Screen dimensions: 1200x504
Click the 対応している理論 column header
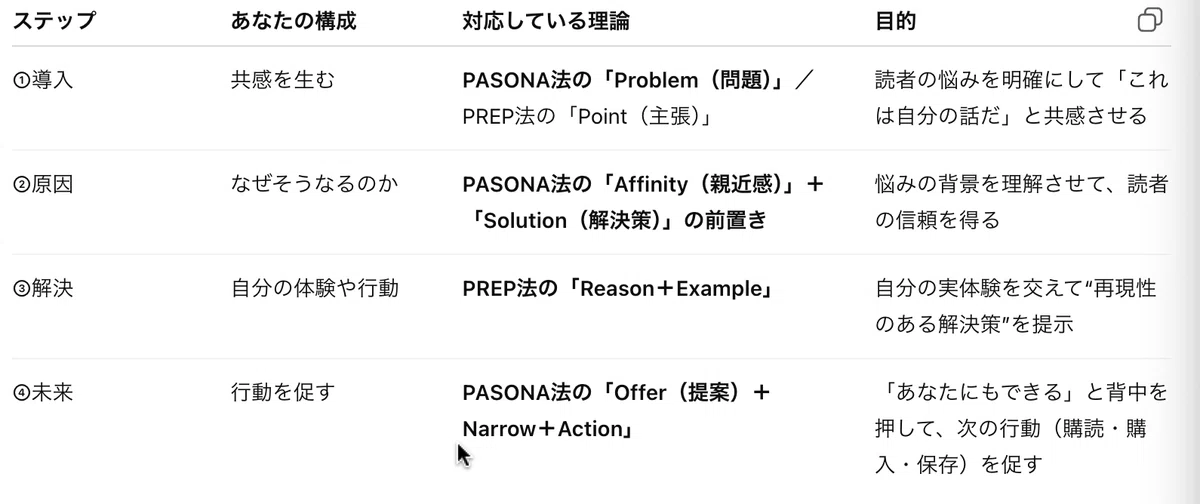(546, 21)
